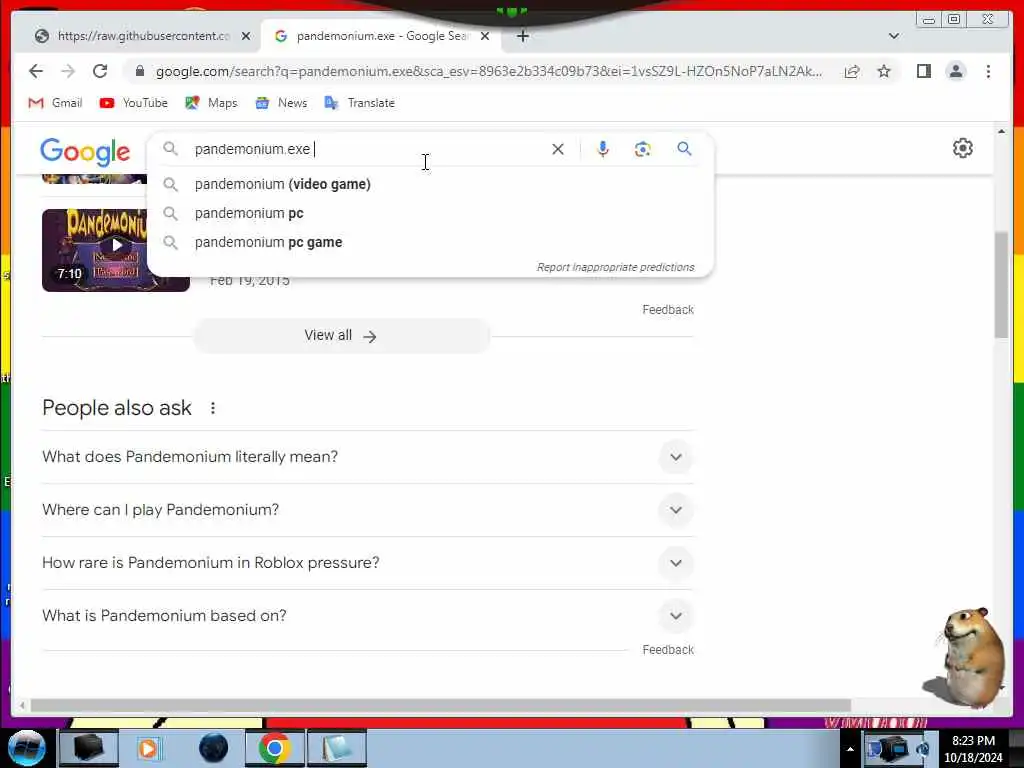This screenshot has width=1024, height=768.
Task: Start voice search with microphone
Action: tap(603, 149)
